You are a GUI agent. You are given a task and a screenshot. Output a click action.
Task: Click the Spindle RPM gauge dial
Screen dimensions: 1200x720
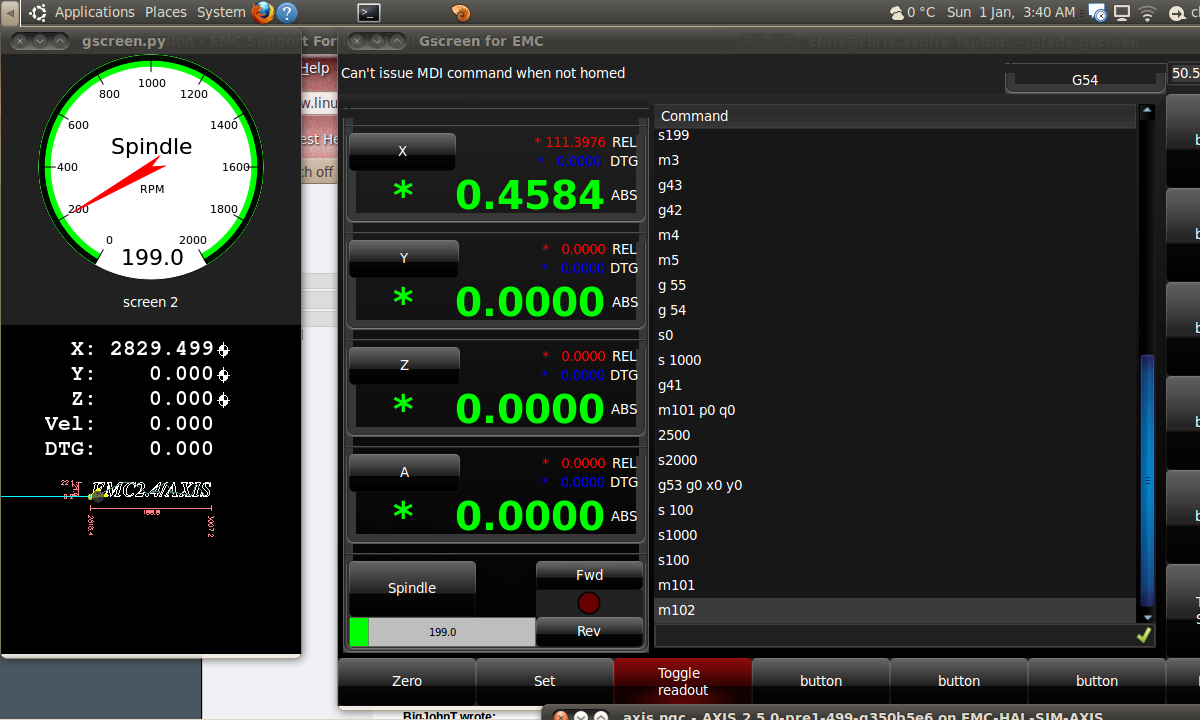(x=151, y=167)
